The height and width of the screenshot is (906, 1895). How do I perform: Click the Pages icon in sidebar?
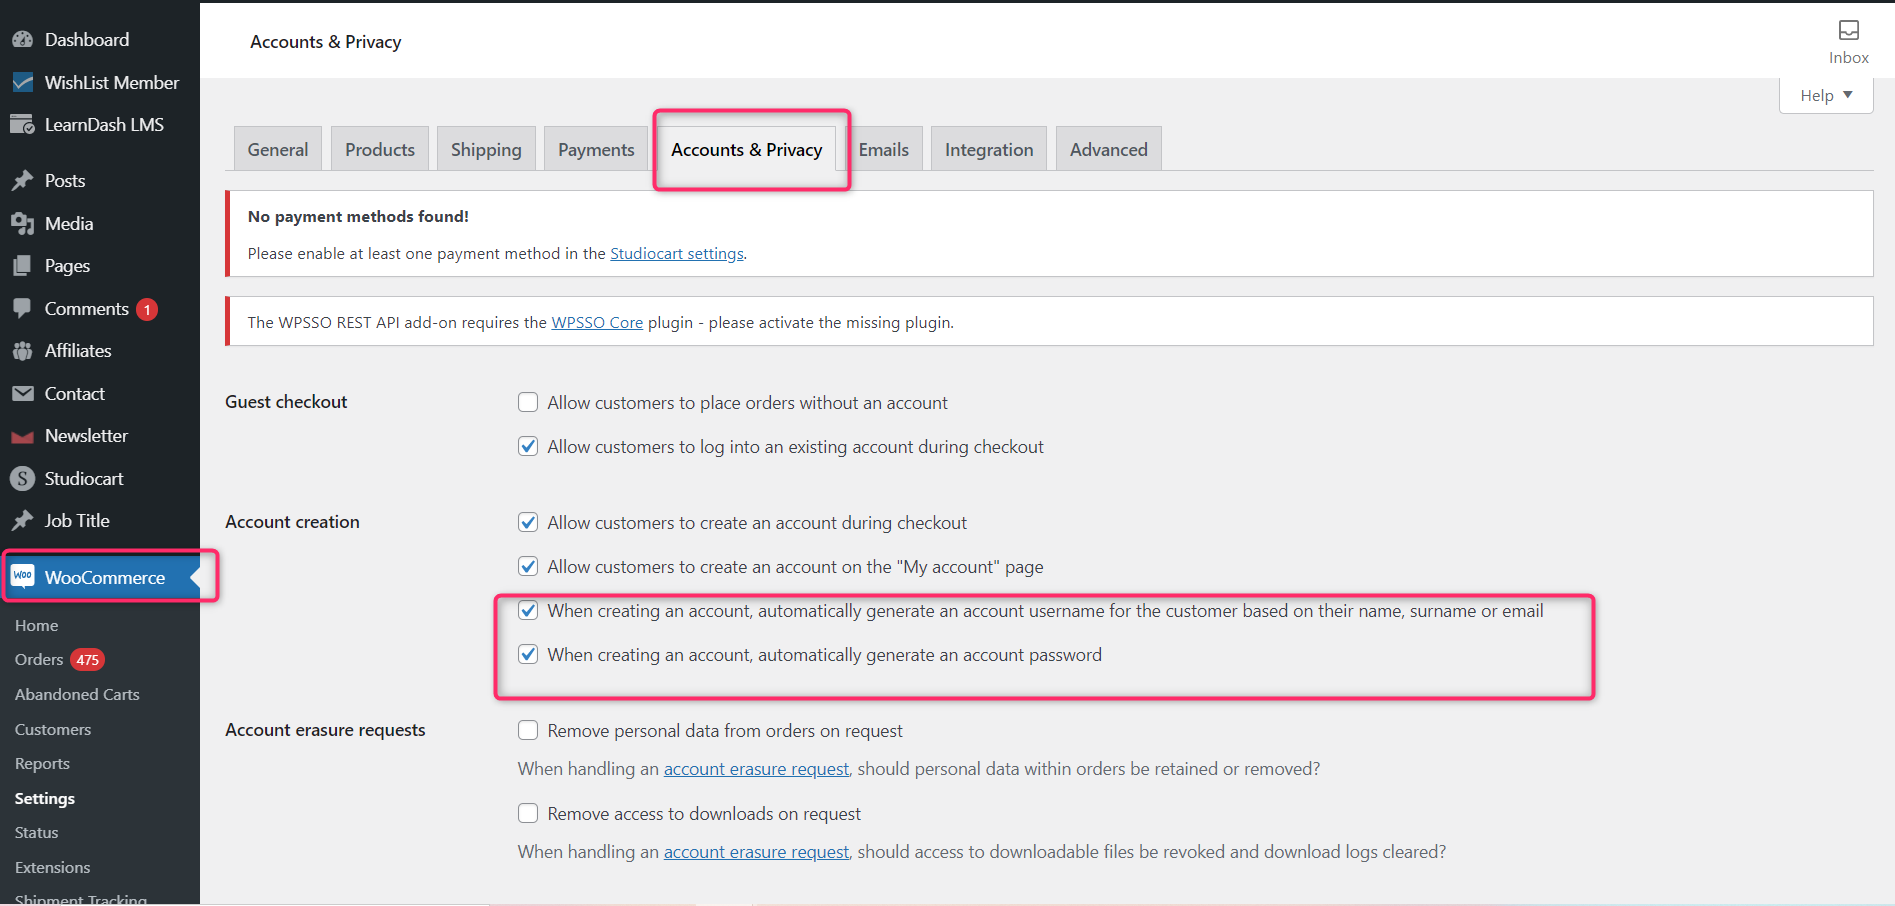tap(22, 266)
